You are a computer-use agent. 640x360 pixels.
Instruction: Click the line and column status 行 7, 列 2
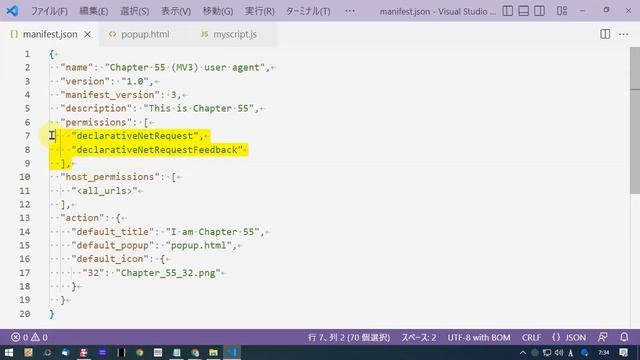click(x=349, y=338)
